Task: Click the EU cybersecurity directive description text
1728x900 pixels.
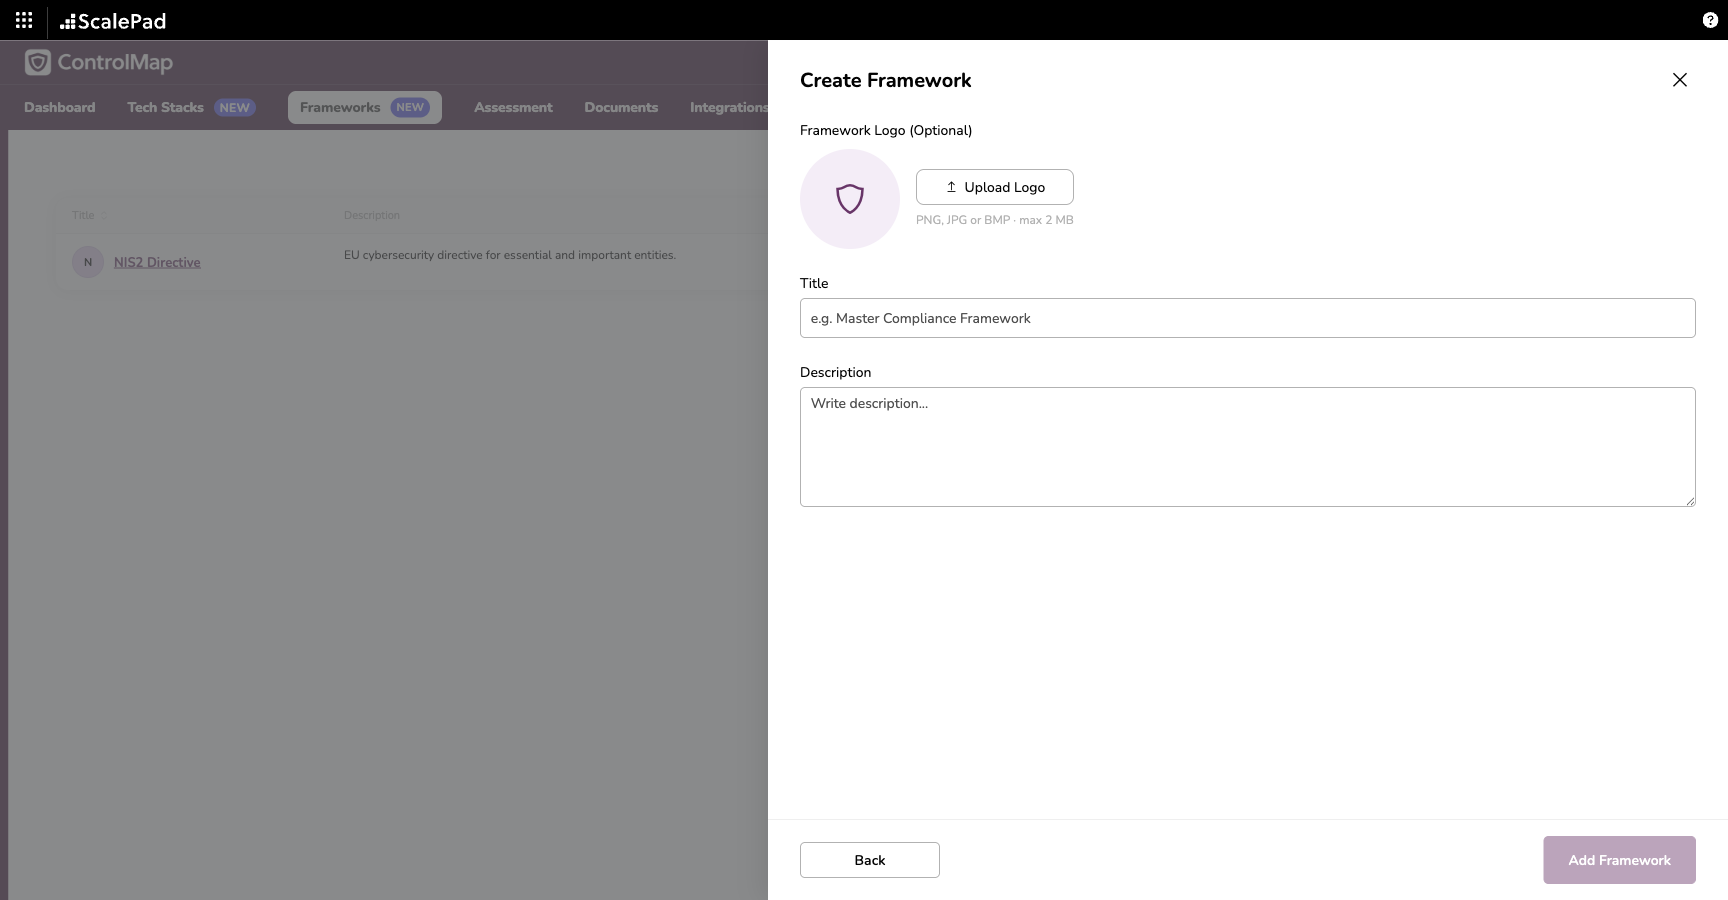Action: pos(510,255)
